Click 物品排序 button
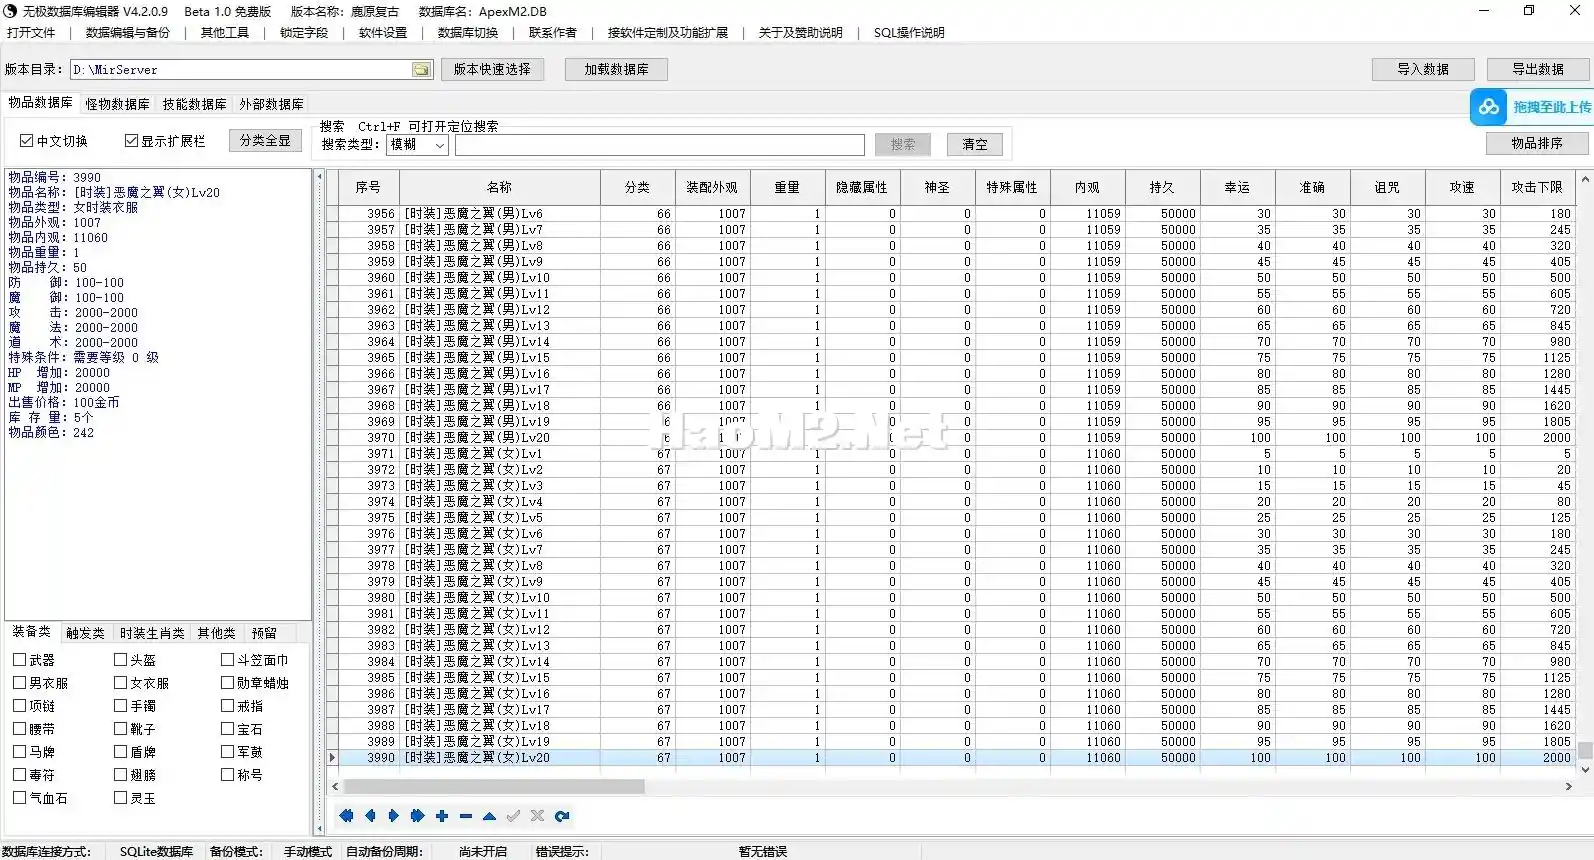 click(x=1536, y=143)
